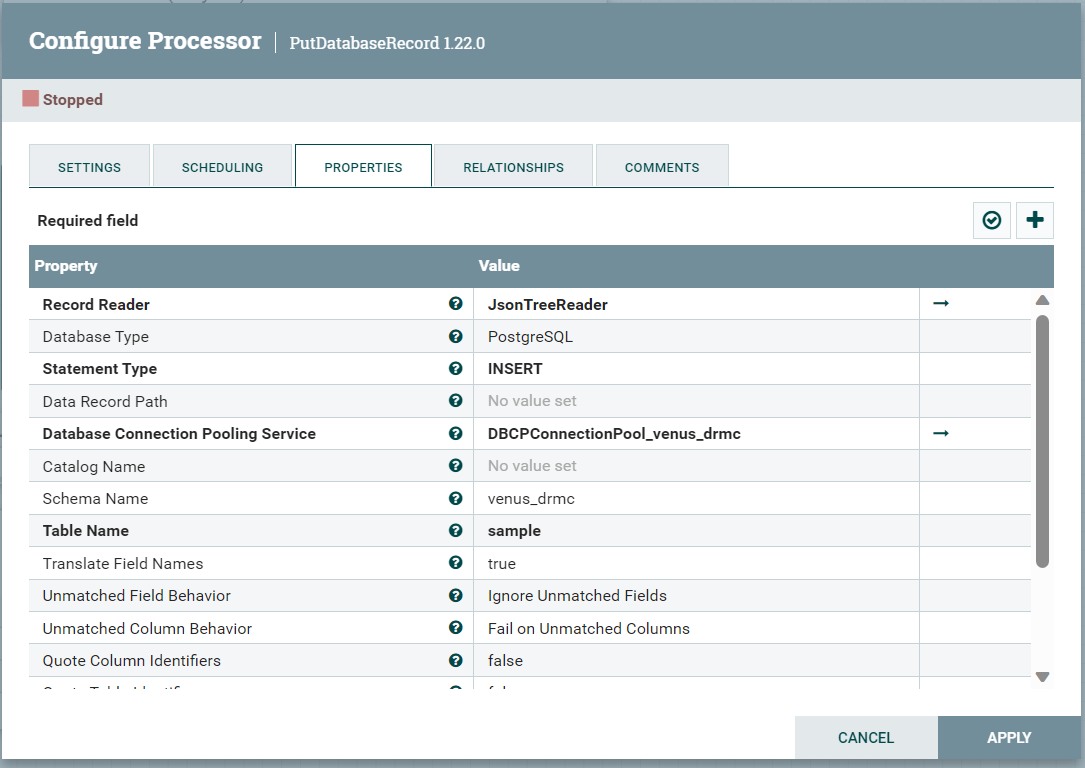Edit Catalog Name empty value

point(696,466)
